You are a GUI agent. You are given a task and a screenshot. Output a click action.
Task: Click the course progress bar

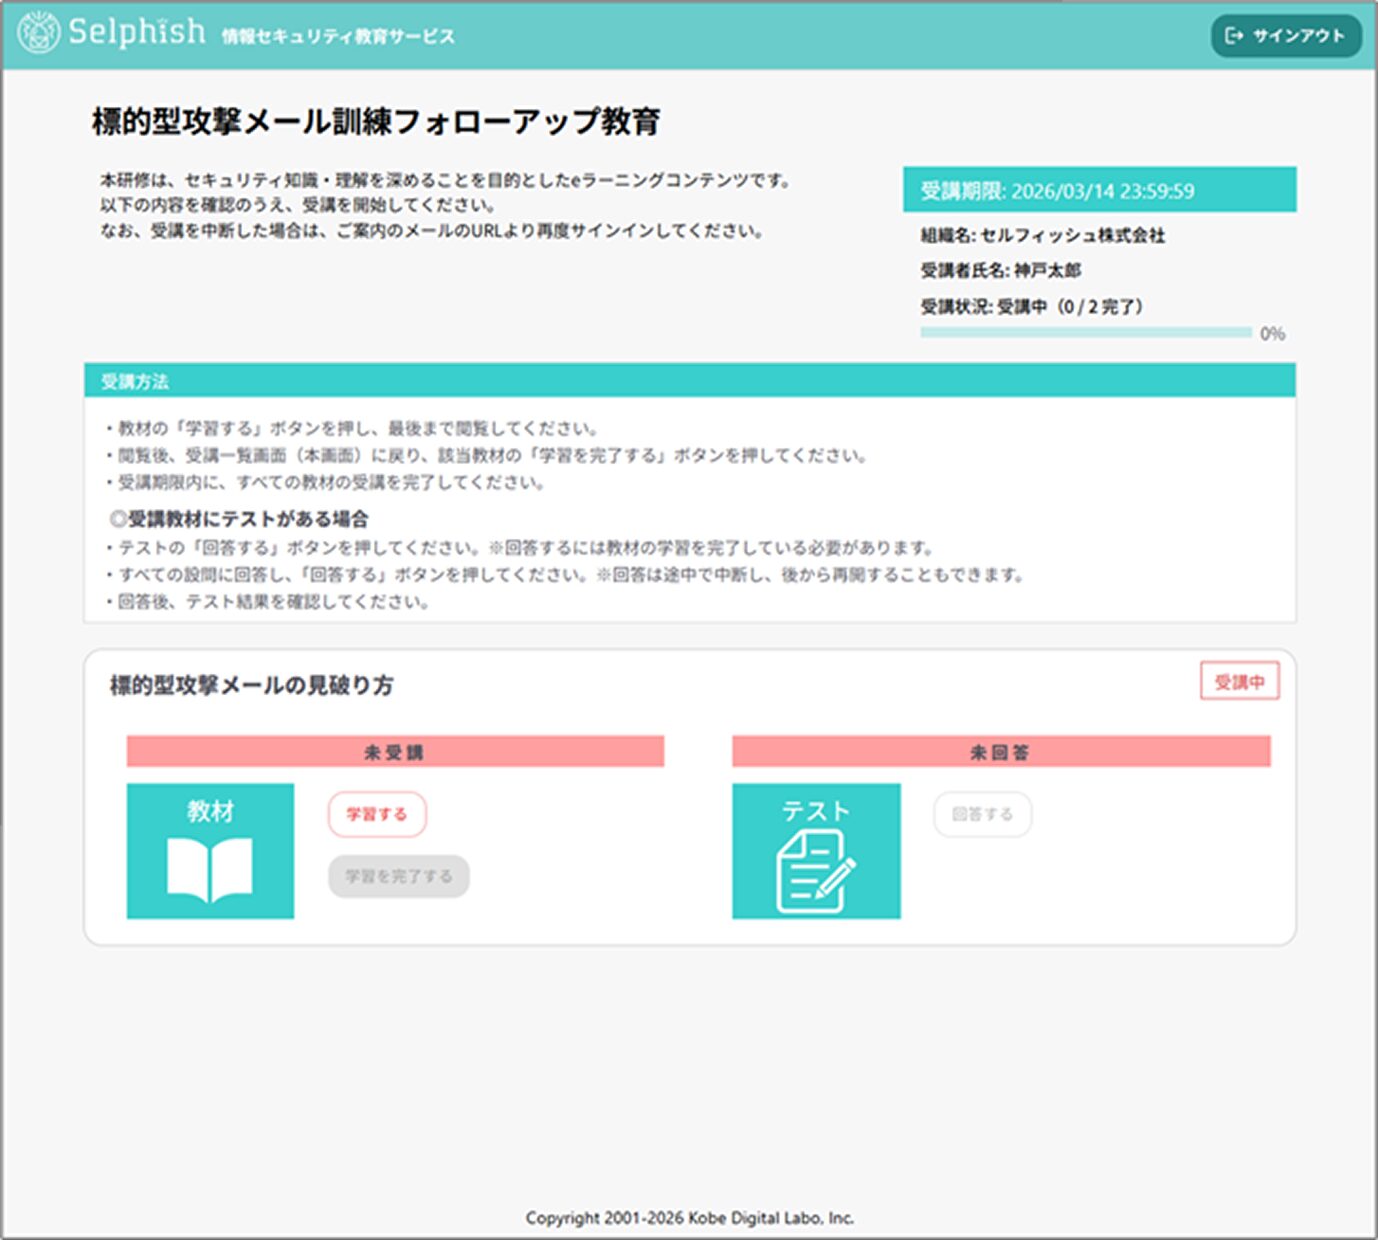(x=1085, y=333)
